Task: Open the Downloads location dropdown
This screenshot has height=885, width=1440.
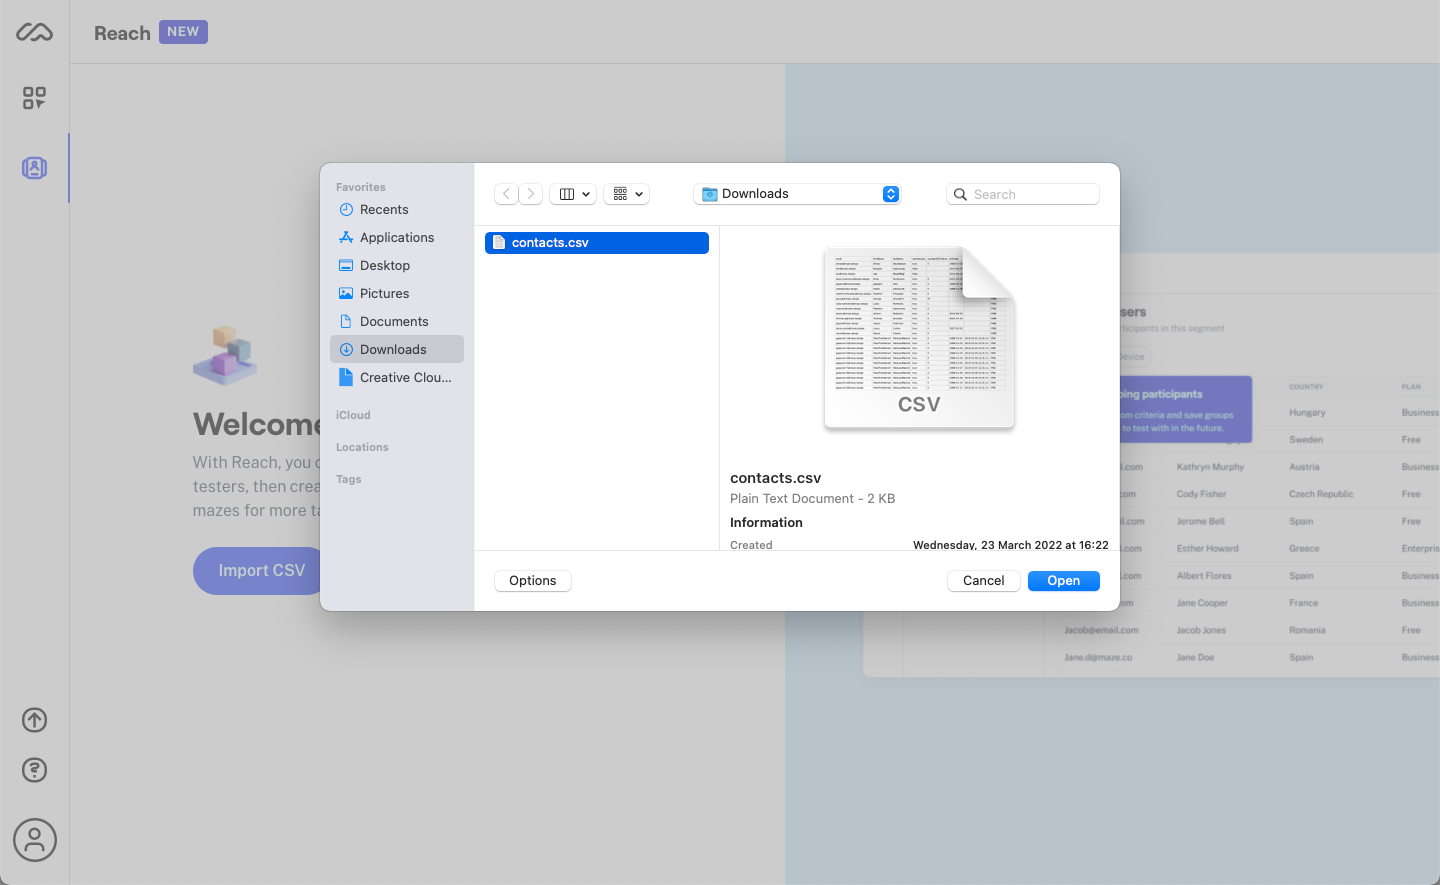Action: tap(797, 193)
